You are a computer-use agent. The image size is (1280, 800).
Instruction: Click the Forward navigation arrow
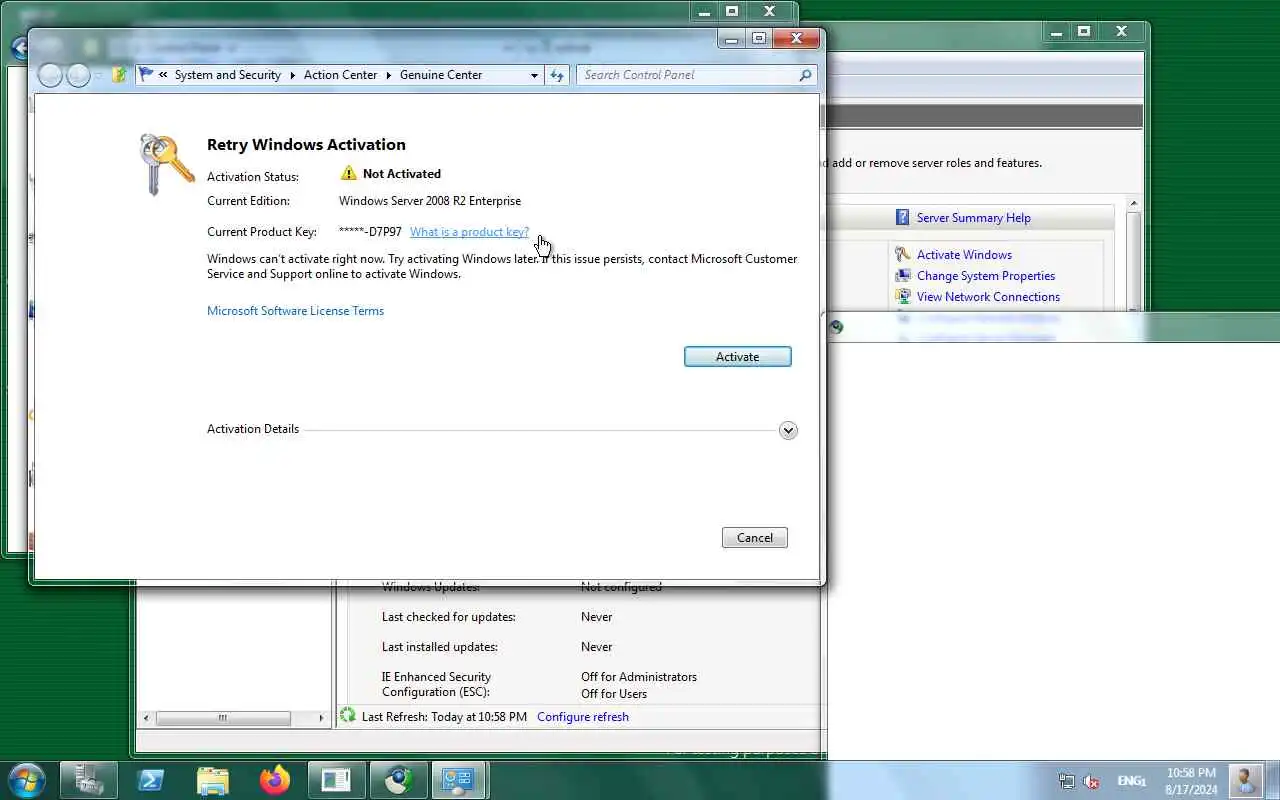[78, 75]
